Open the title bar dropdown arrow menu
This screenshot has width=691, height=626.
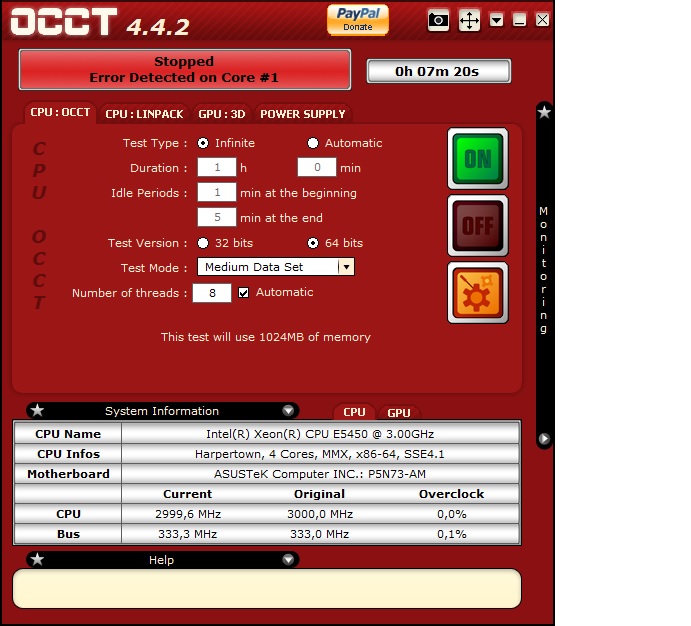497,20
